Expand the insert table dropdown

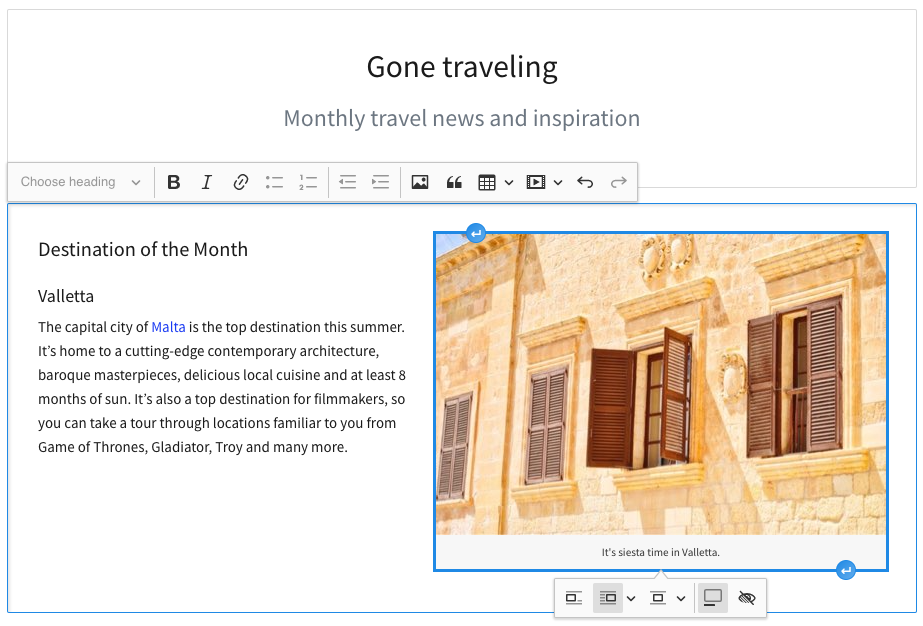coord(509,182)
